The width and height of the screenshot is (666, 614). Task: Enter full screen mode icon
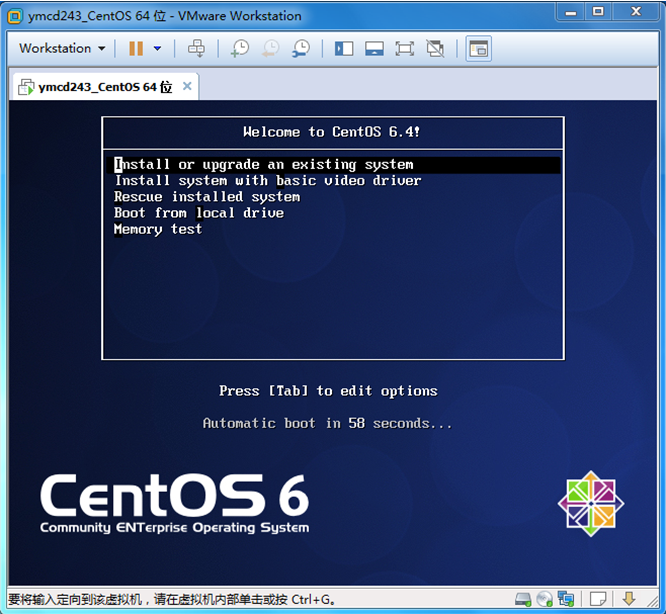point(405,48)
